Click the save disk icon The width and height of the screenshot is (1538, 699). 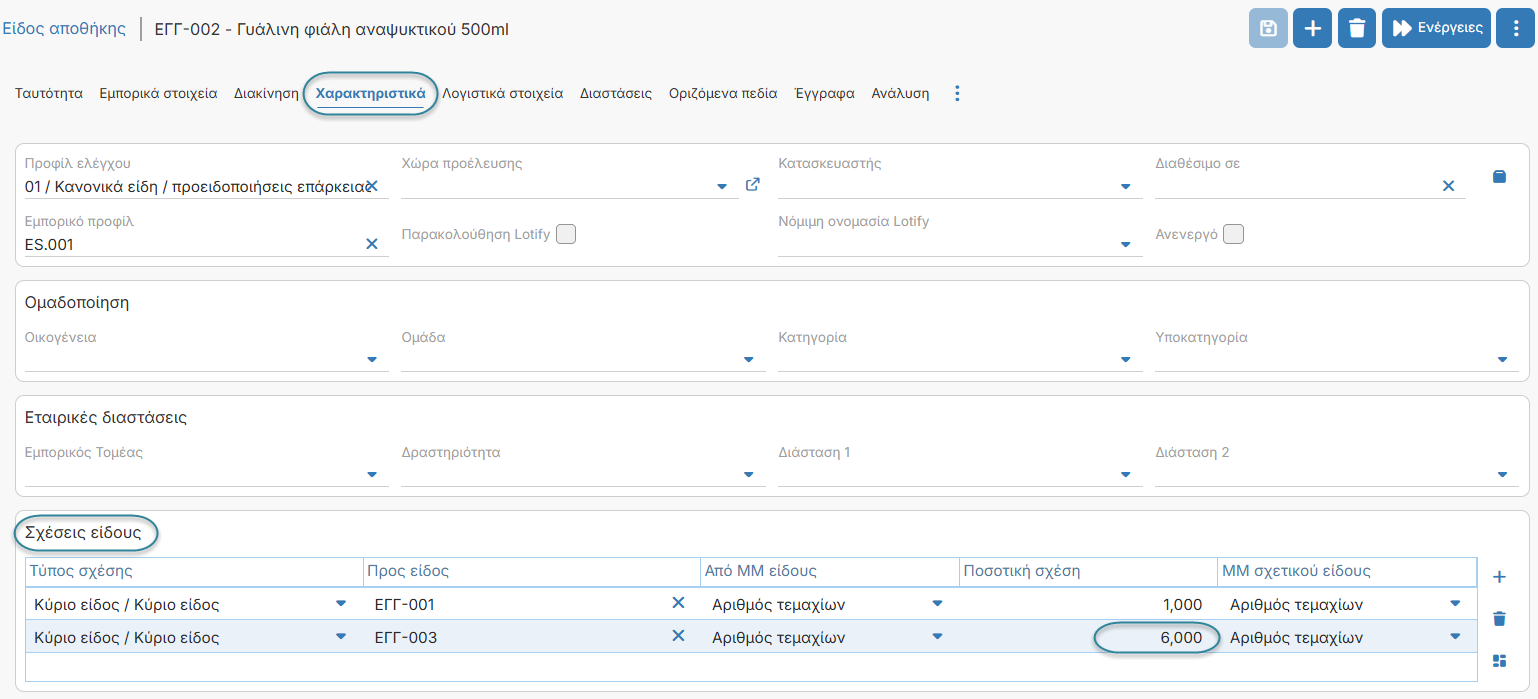1268,28
